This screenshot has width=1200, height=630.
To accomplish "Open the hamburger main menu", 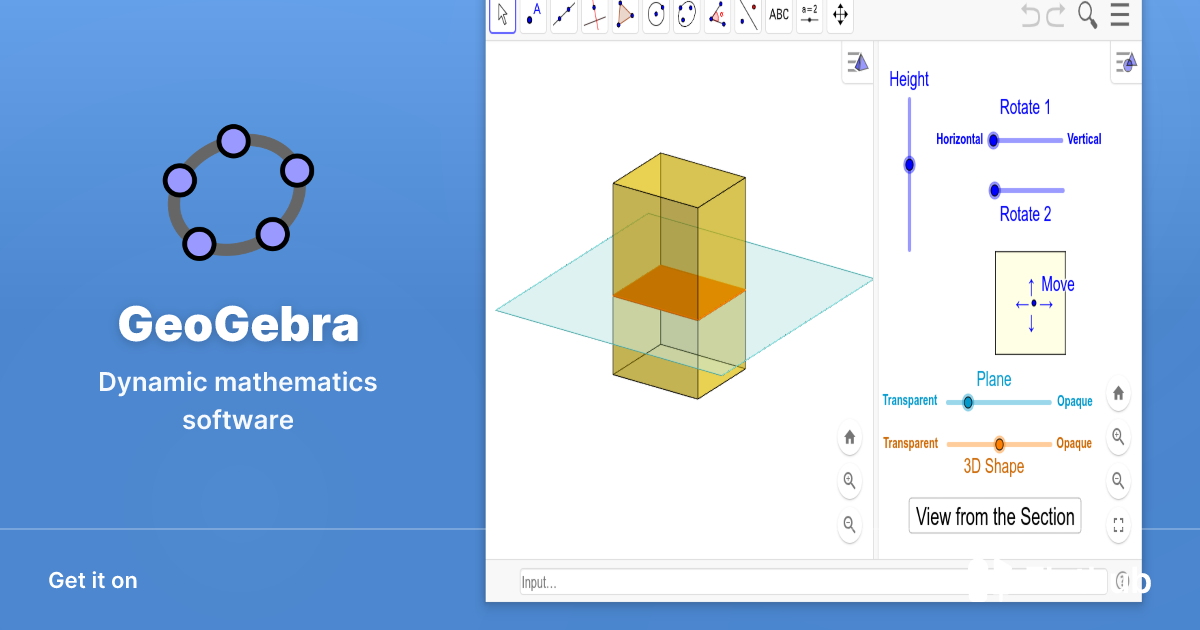I will point(1119,15).
